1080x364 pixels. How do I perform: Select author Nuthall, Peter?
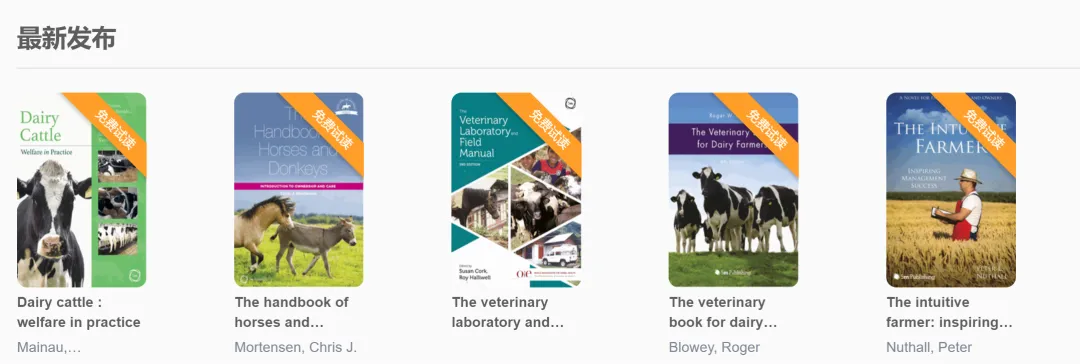(929, 347)
